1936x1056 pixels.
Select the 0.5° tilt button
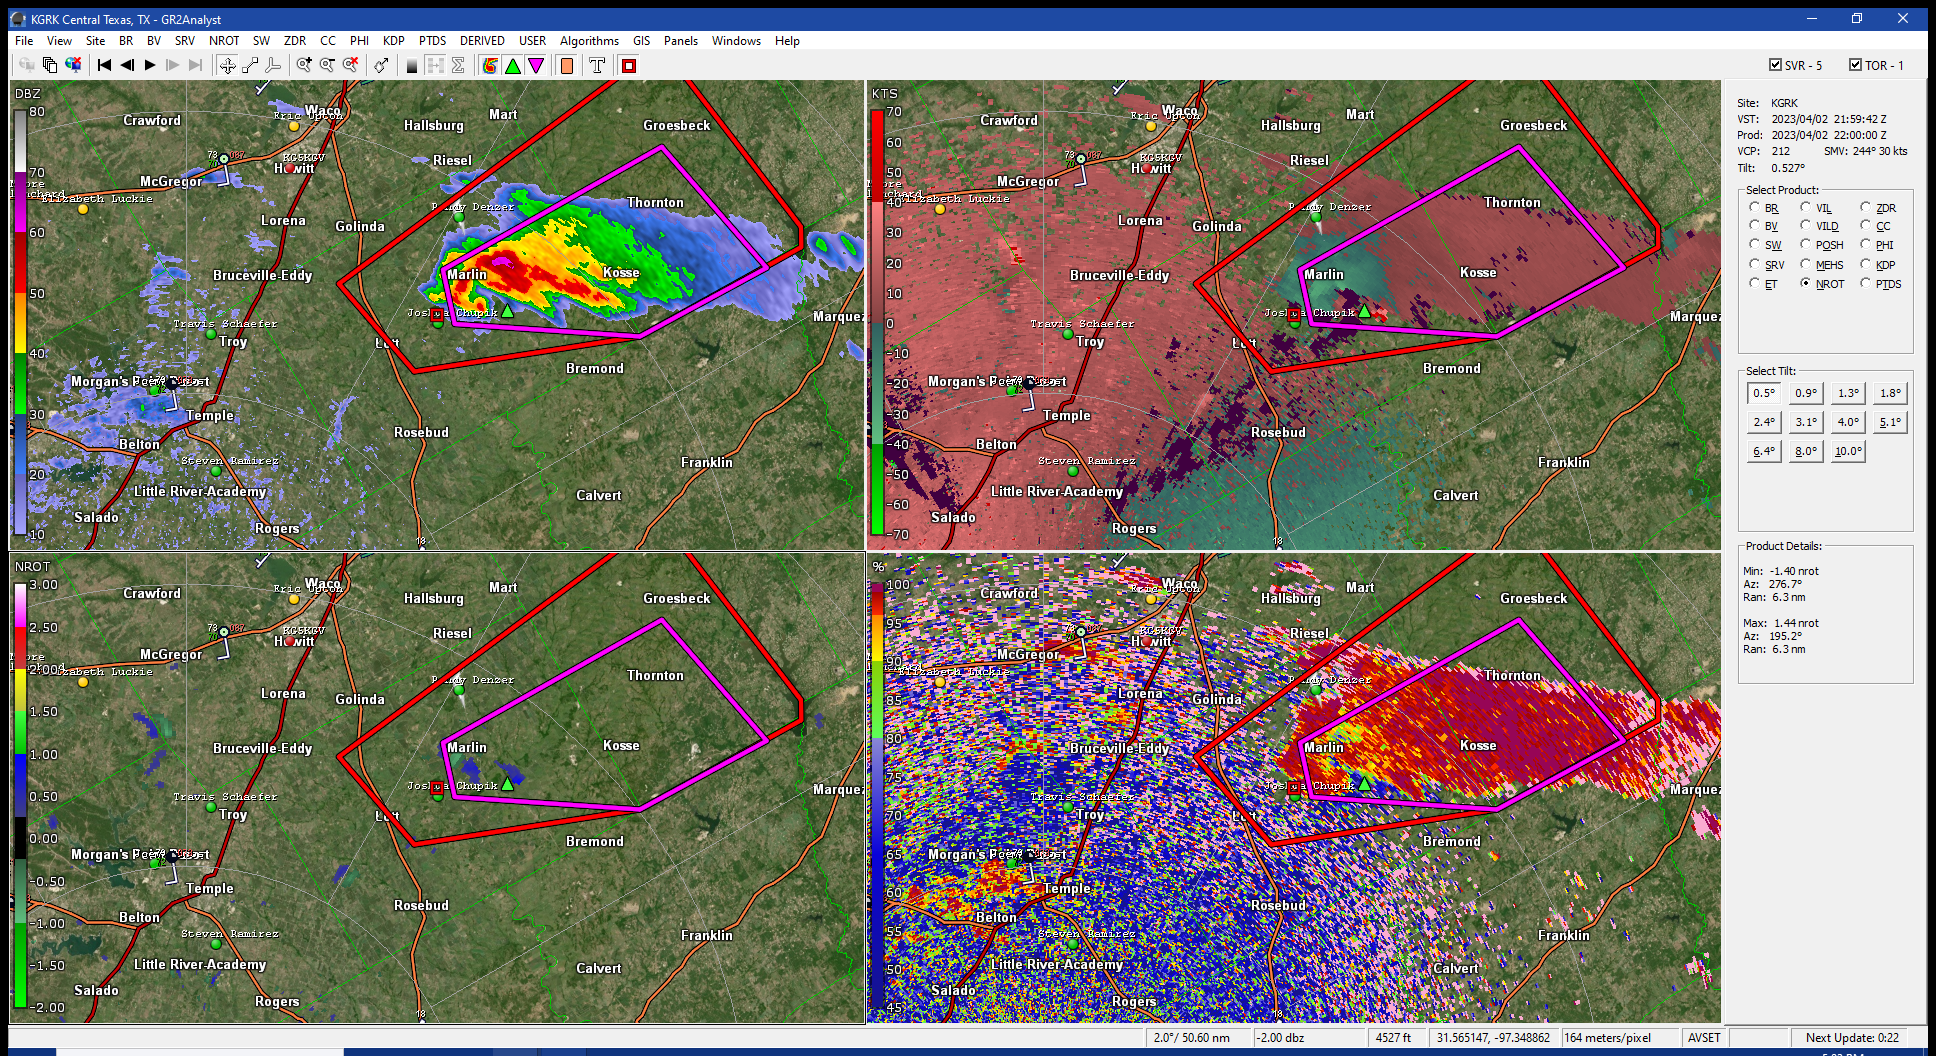[x=1764, y=393]
